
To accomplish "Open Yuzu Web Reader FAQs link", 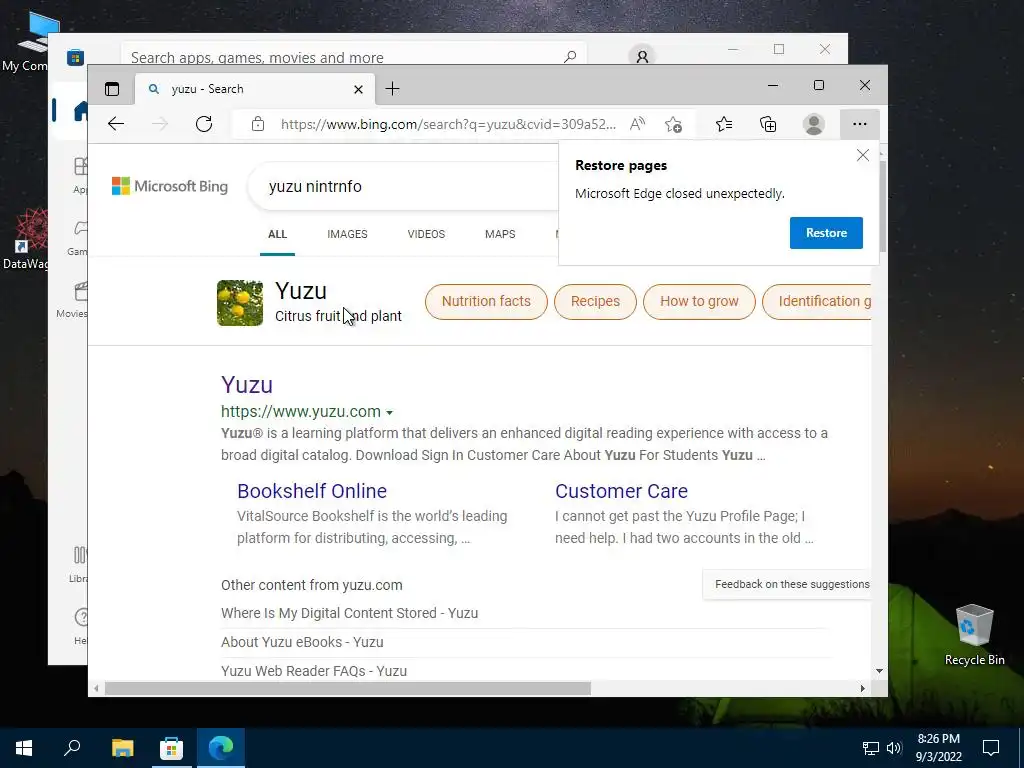I will pos(314,671).
